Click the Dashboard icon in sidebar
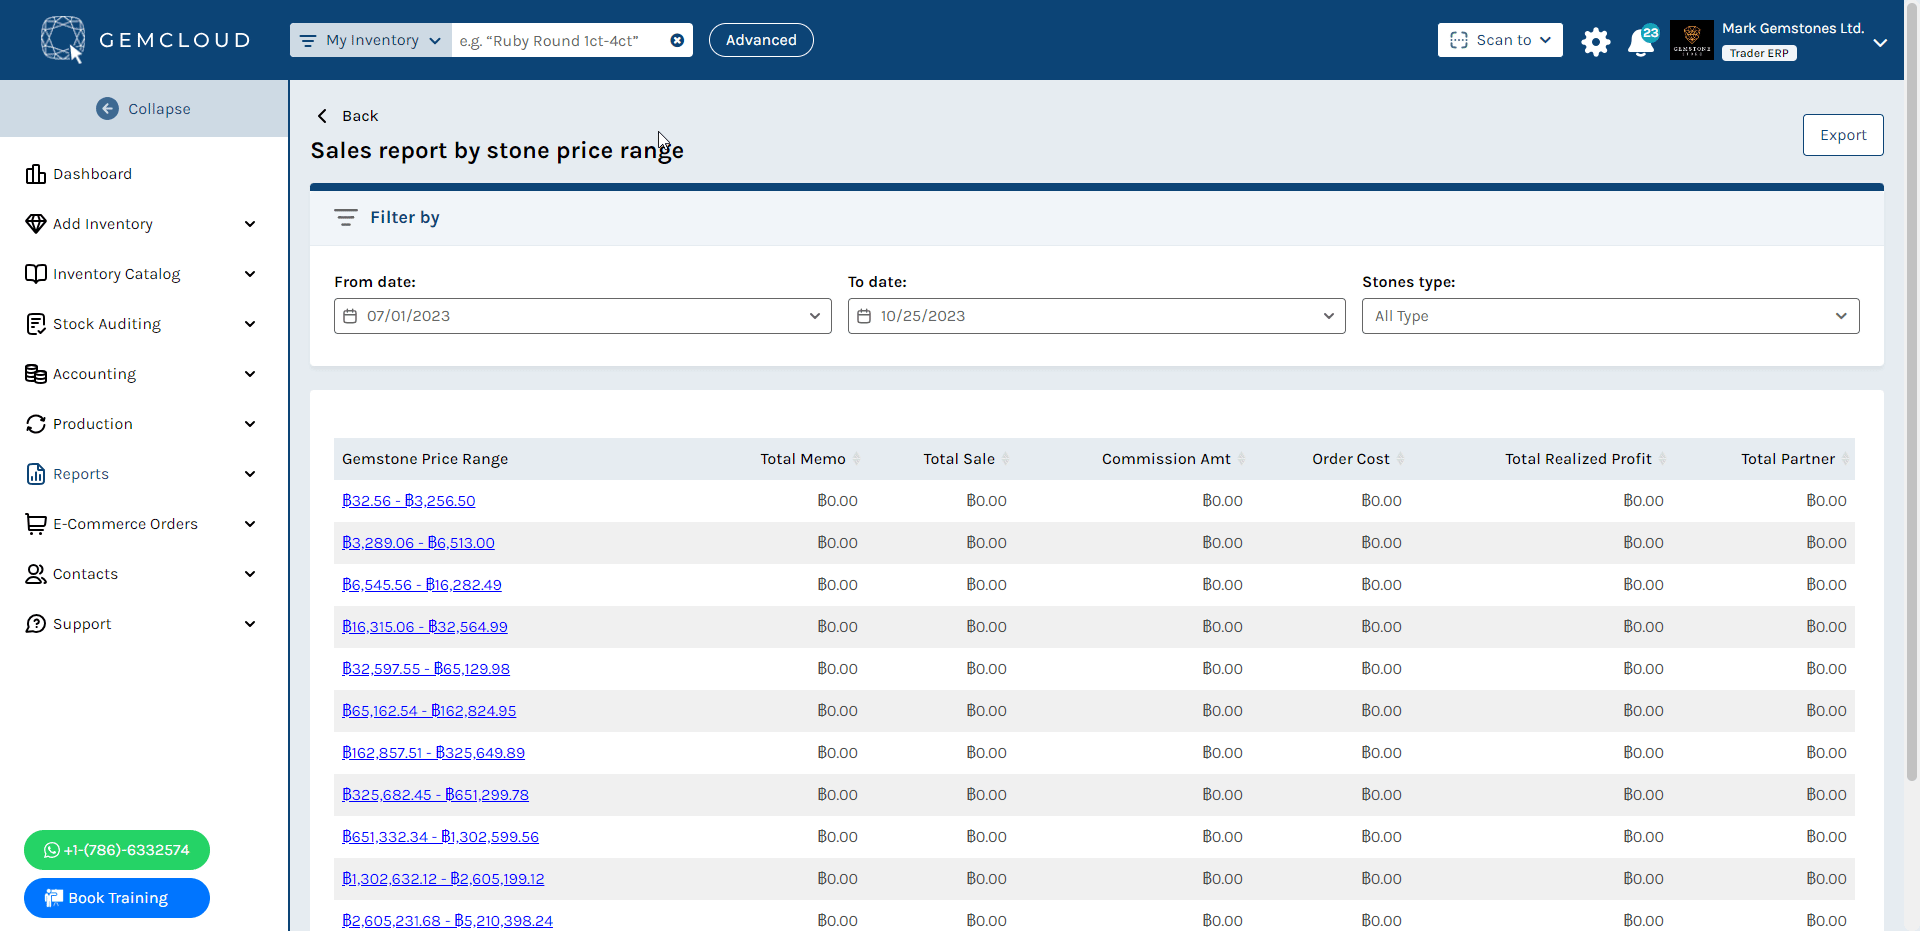This screenshot has width=1920, height=931. pos(36,174)
